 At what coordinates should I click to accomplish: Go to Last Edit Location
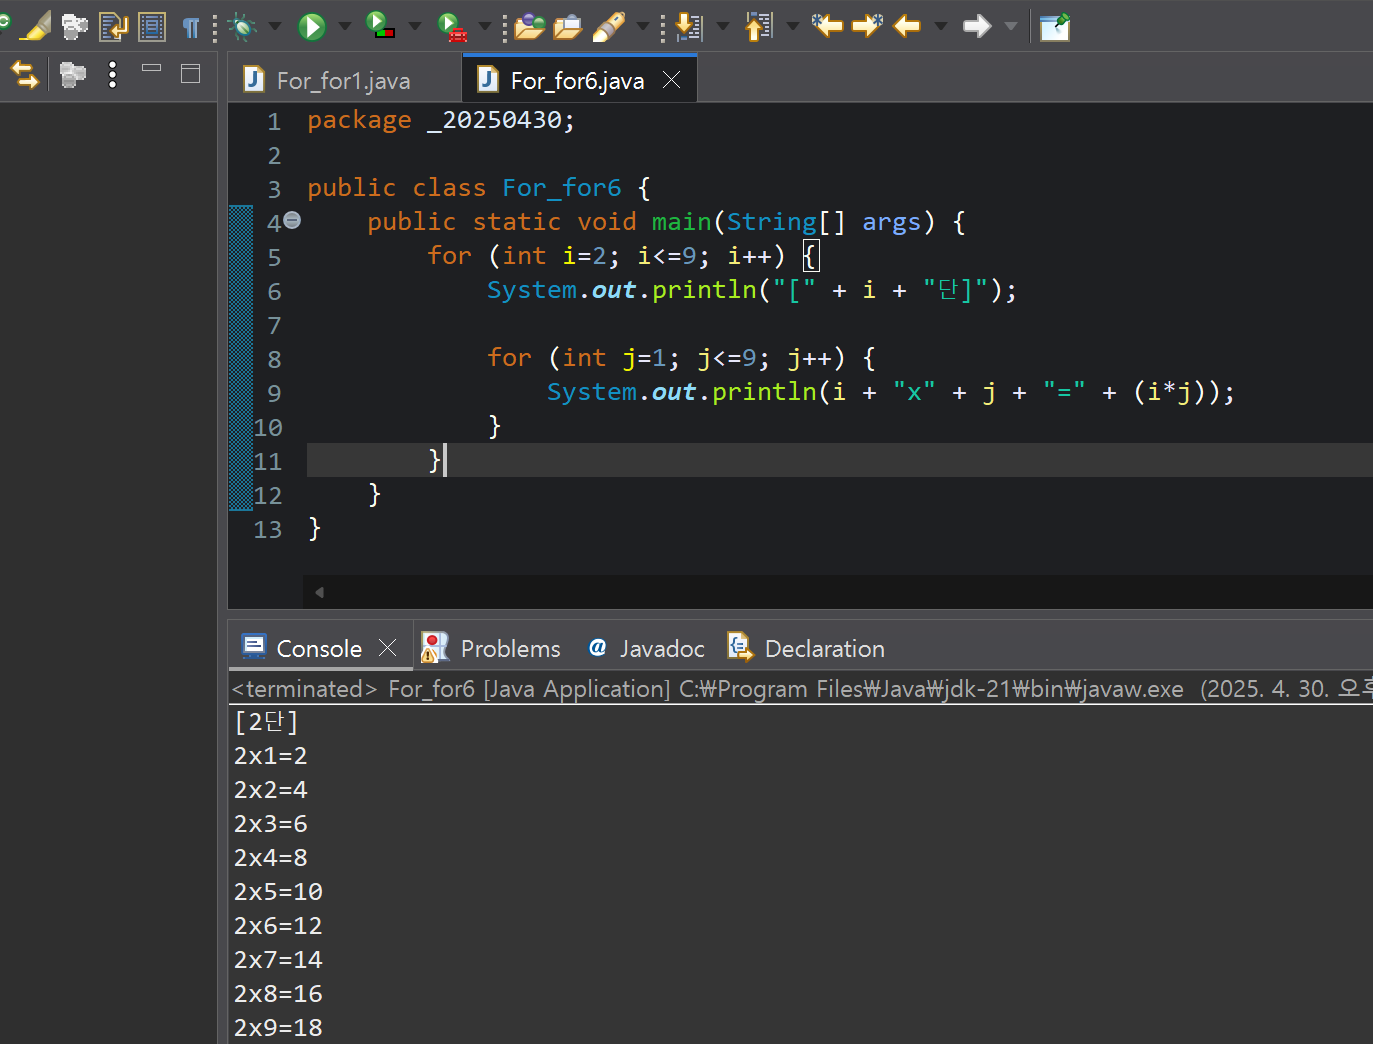pos(827,25)
